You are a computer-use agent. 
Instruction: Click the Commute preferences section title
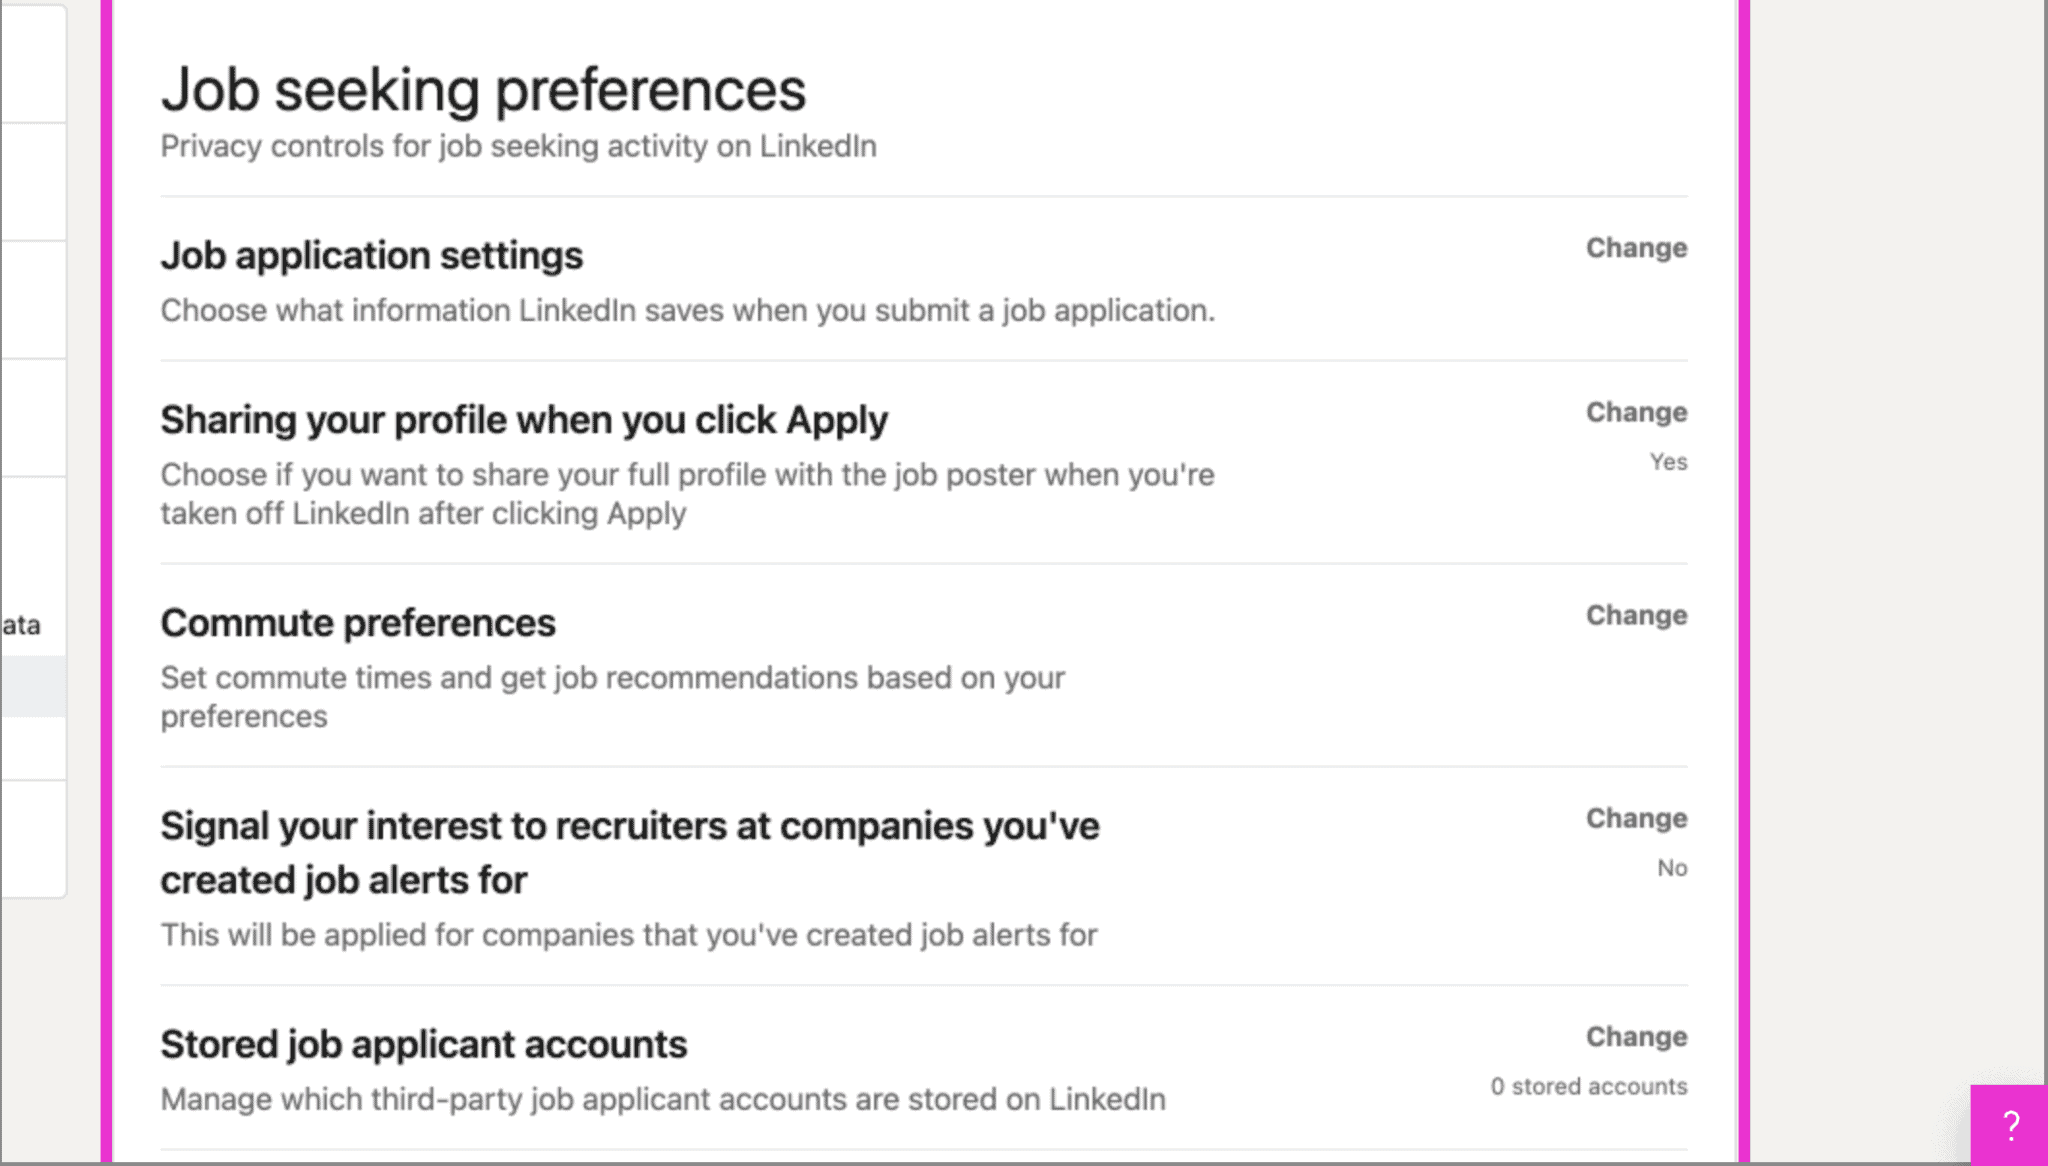click(x=359, y=622)
